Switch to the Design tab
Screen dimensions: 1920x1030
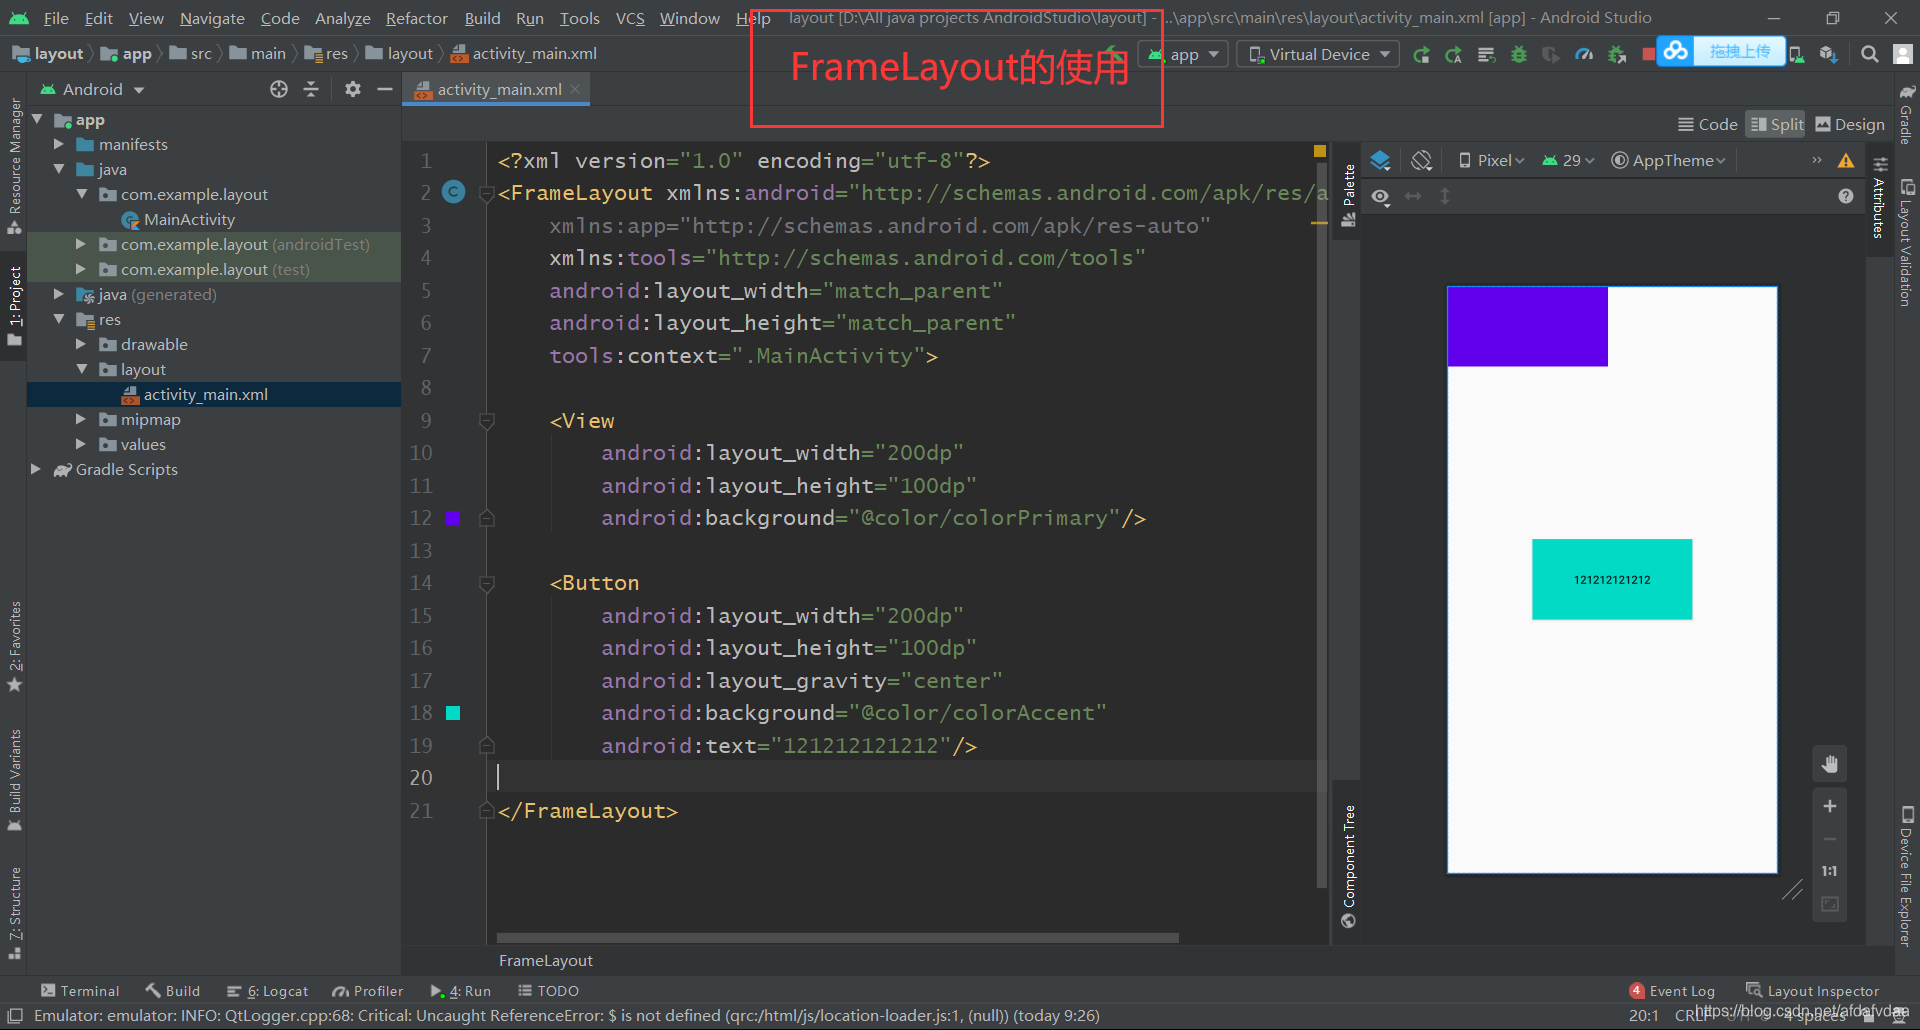click(x=1849, y=124)
